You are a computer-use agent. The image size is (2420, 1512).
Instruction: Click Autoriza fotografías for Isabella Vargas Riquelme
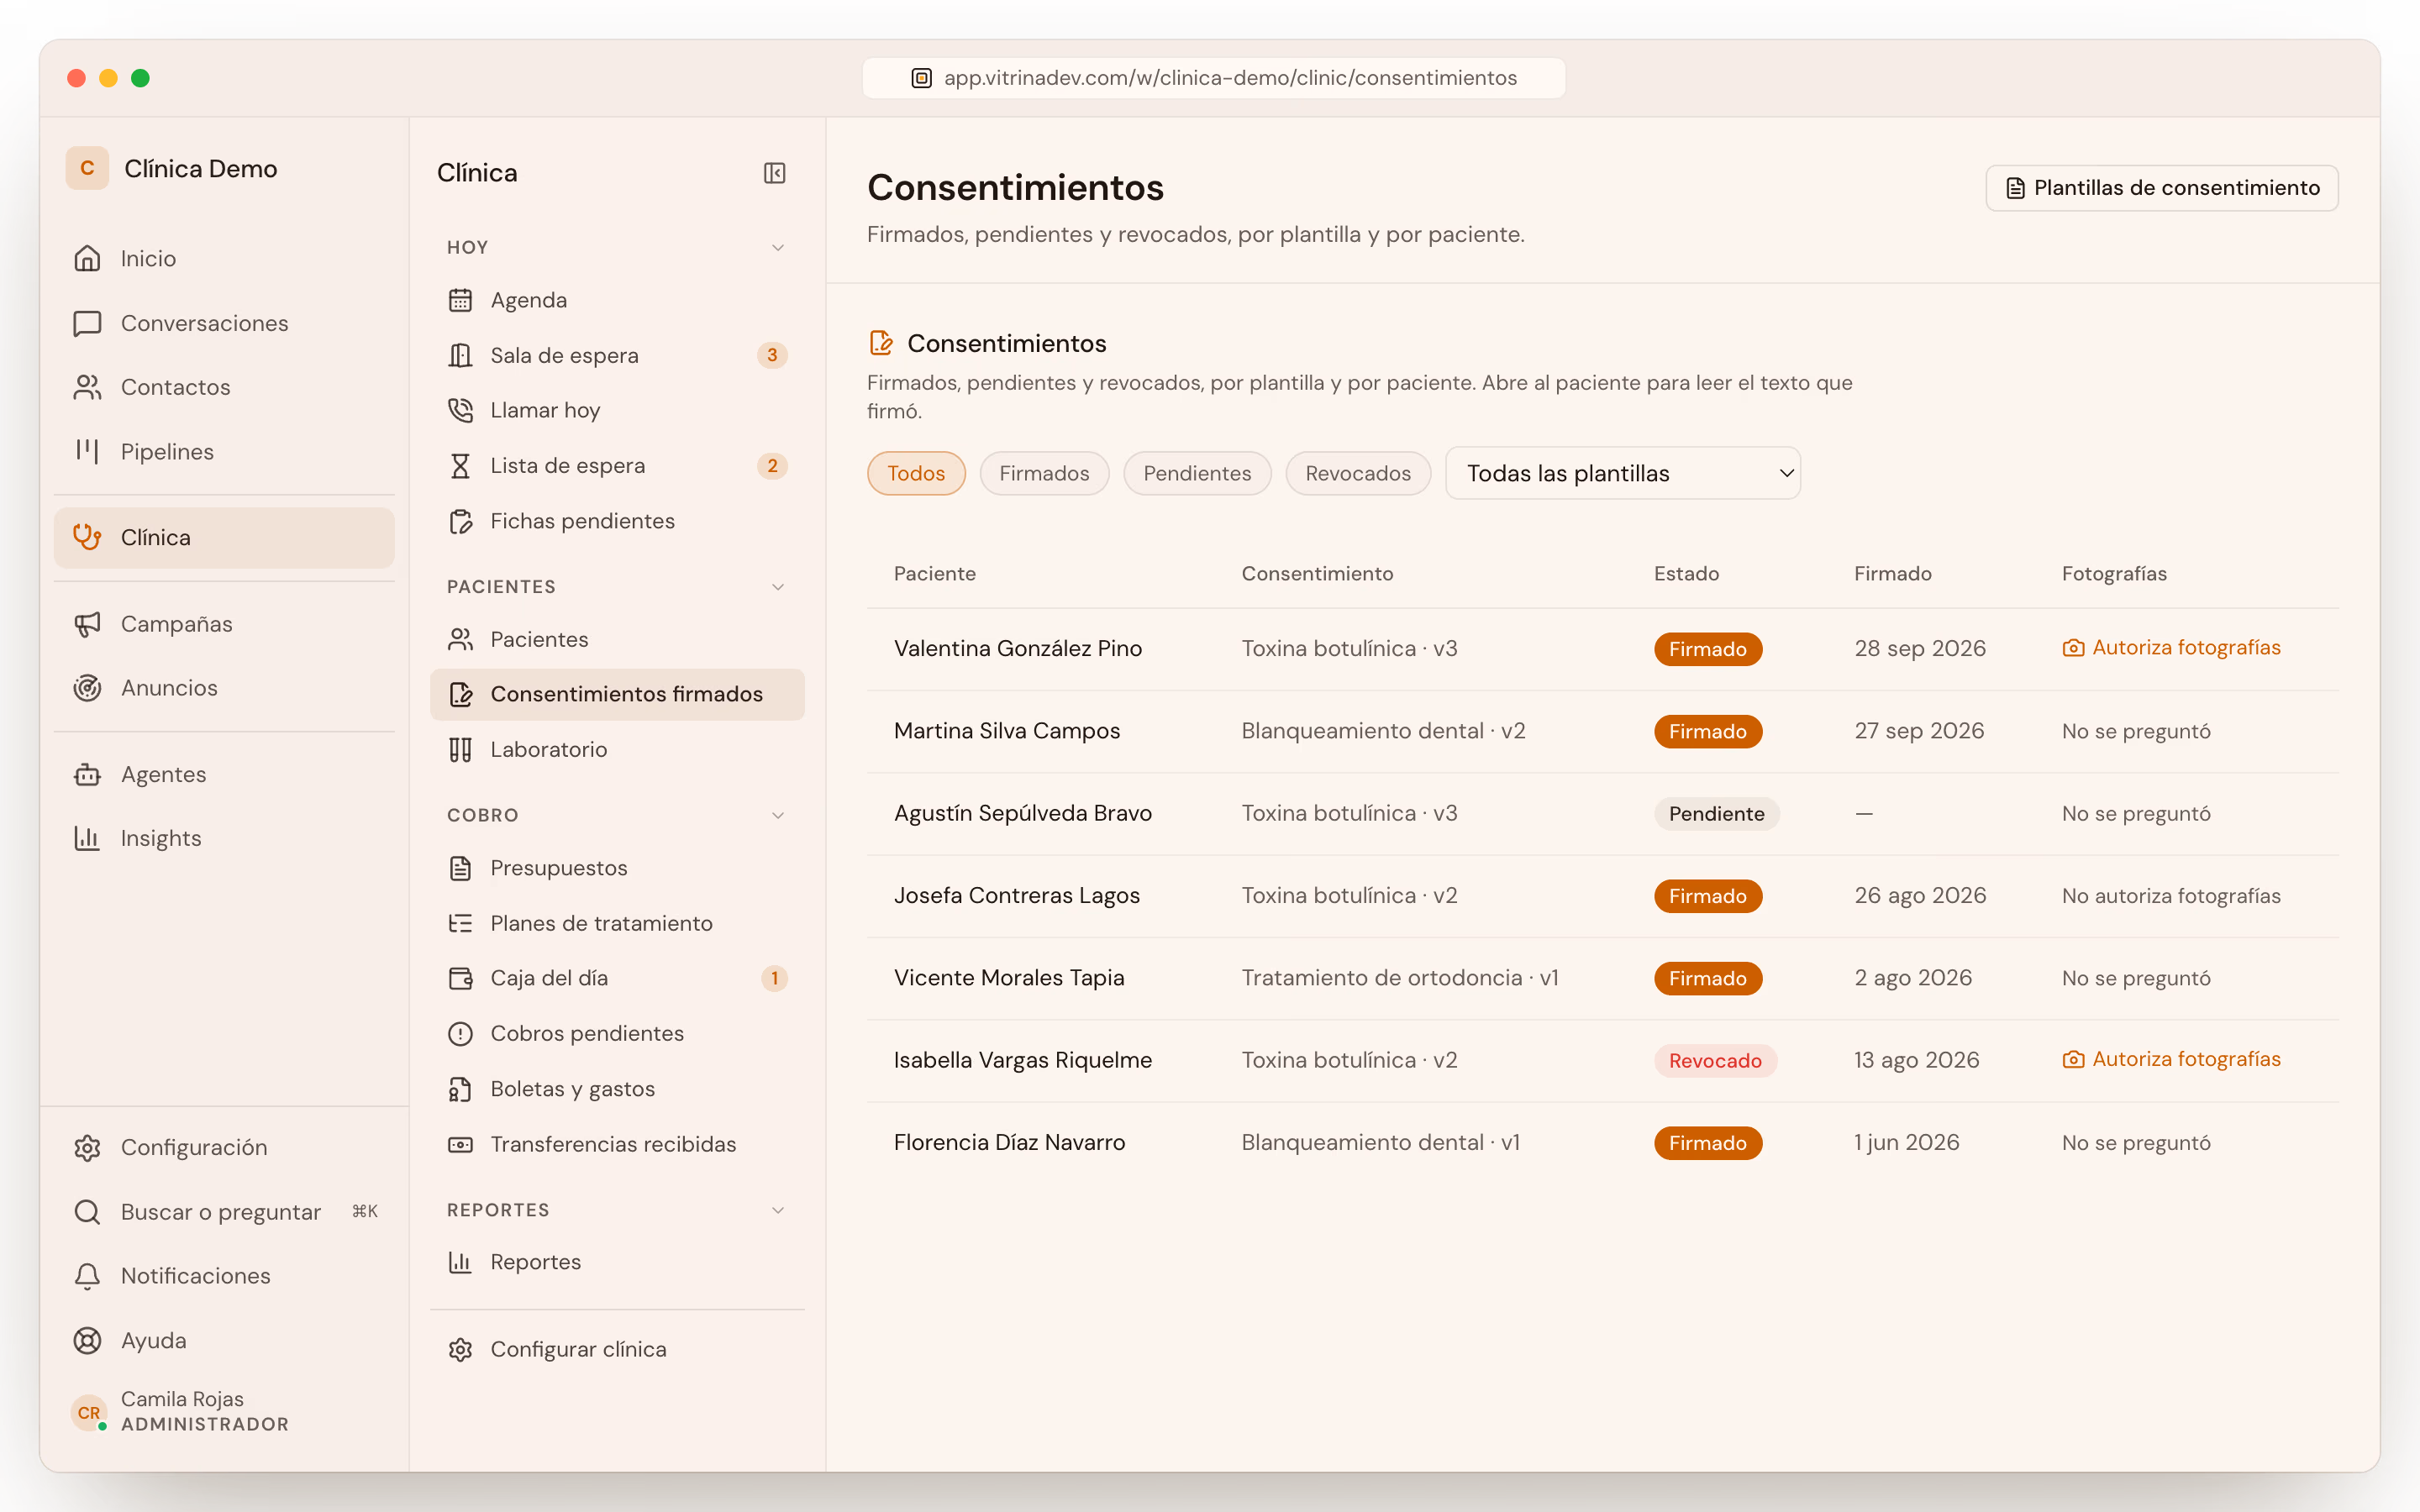pos(2171,1059)
